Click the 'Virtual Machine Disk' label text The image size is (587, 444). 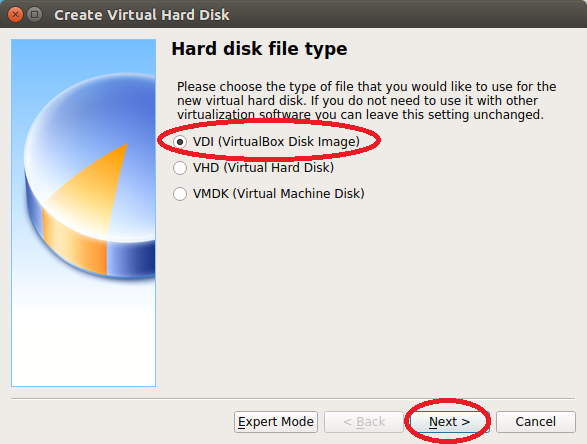(299, 194)
